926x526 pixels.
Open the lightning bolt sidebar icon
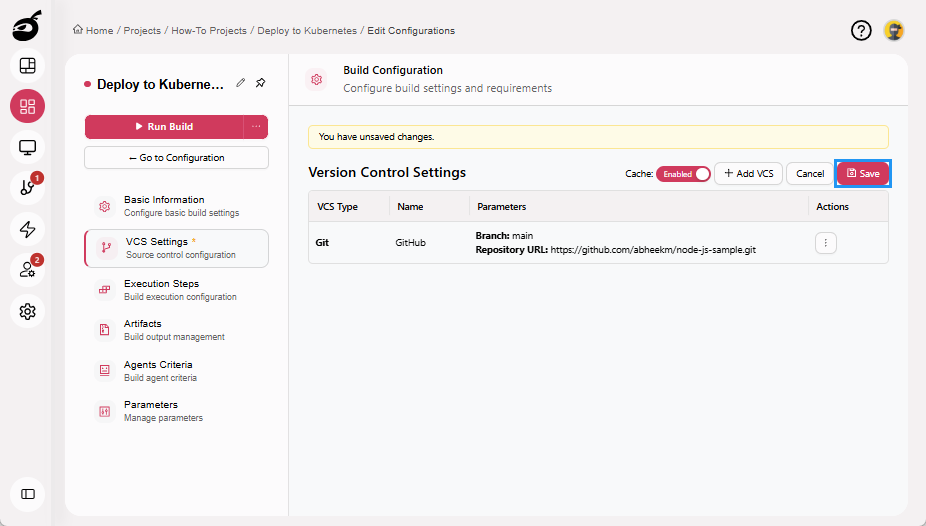pyautogui.click(x=27, y=229)
